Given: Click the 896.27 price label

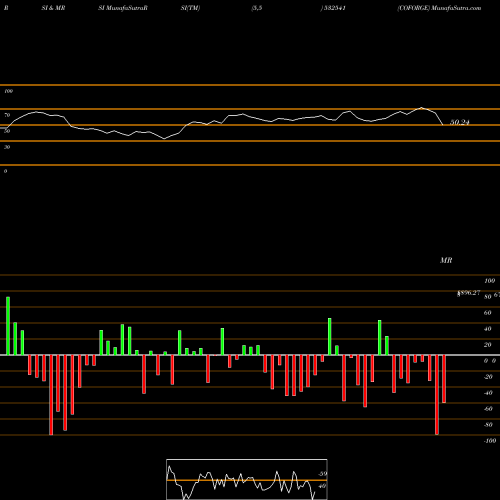Looking at the screenshot, I should pyautogui.click(x=469, y=293).
